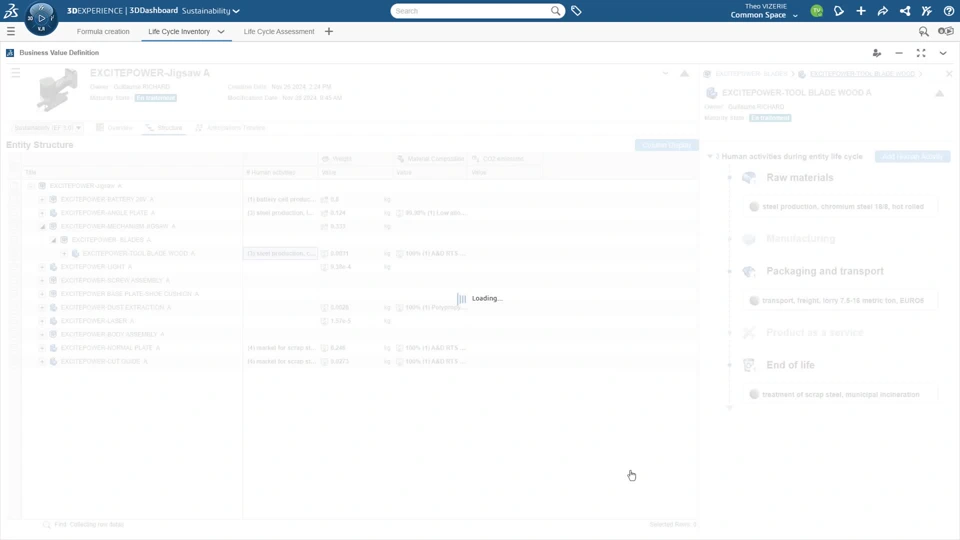The height and width of the screenshot is (540, 960).
Task: Follow the EXCITEPOWER-TOOL BLADE WOOD breadcrumb link
Action: tap(862, 73)
